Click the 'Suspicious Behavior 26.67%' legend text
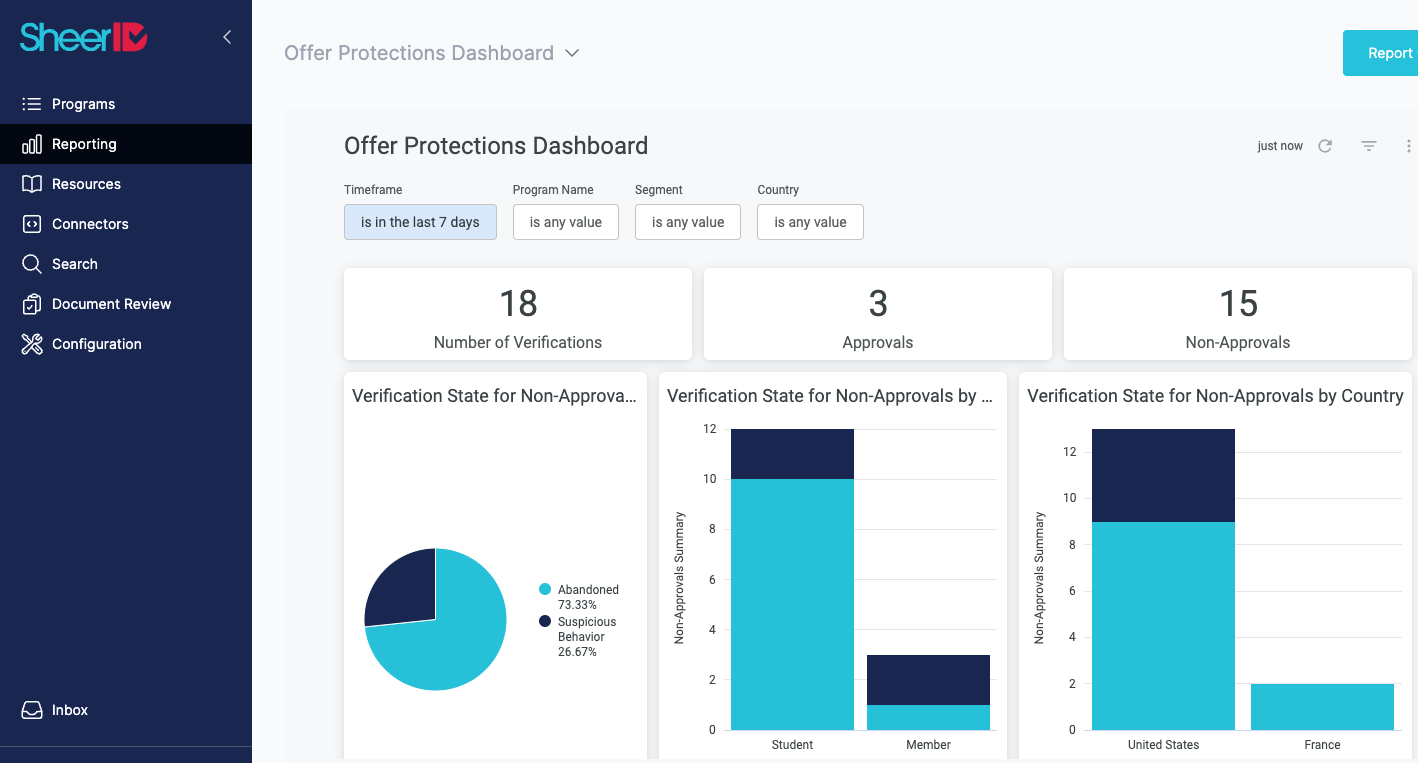Image resolution: width=1418 pixels, height=763 pixels. coord(587,637)
